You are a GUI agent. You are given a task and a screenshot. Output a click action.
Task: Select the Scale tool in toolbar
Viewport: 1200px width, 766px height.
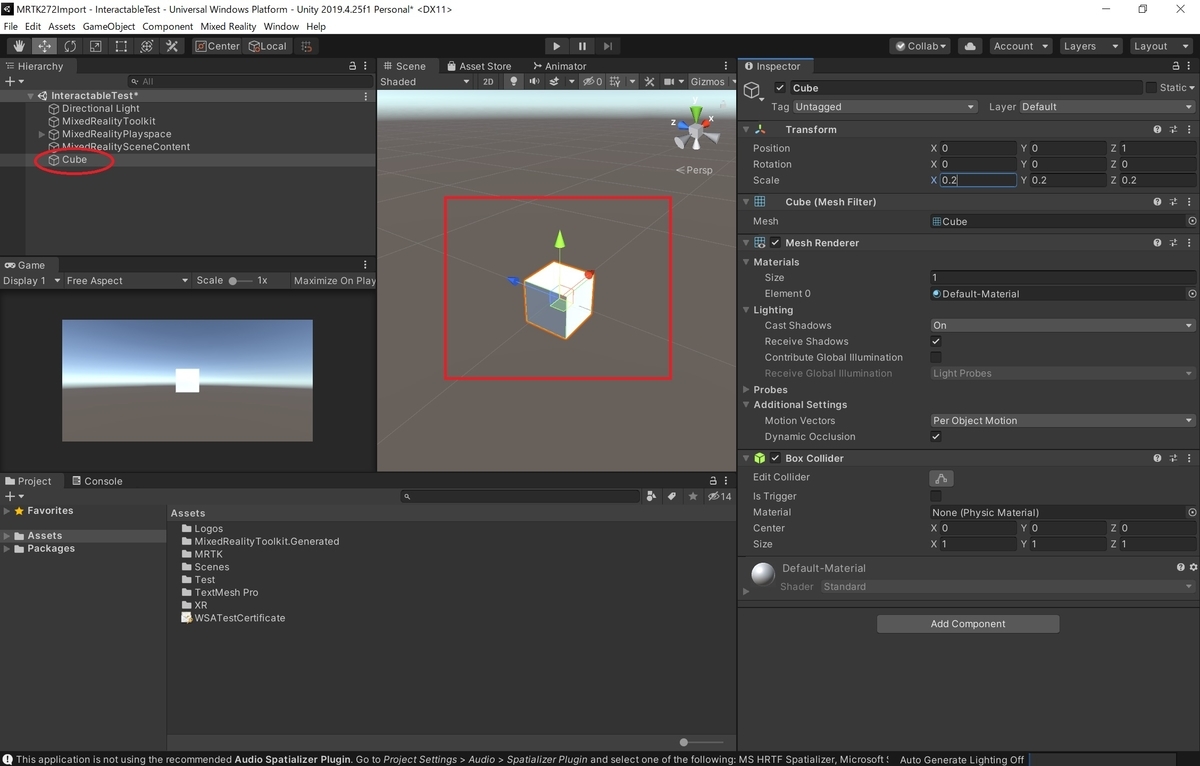[96, 46]
